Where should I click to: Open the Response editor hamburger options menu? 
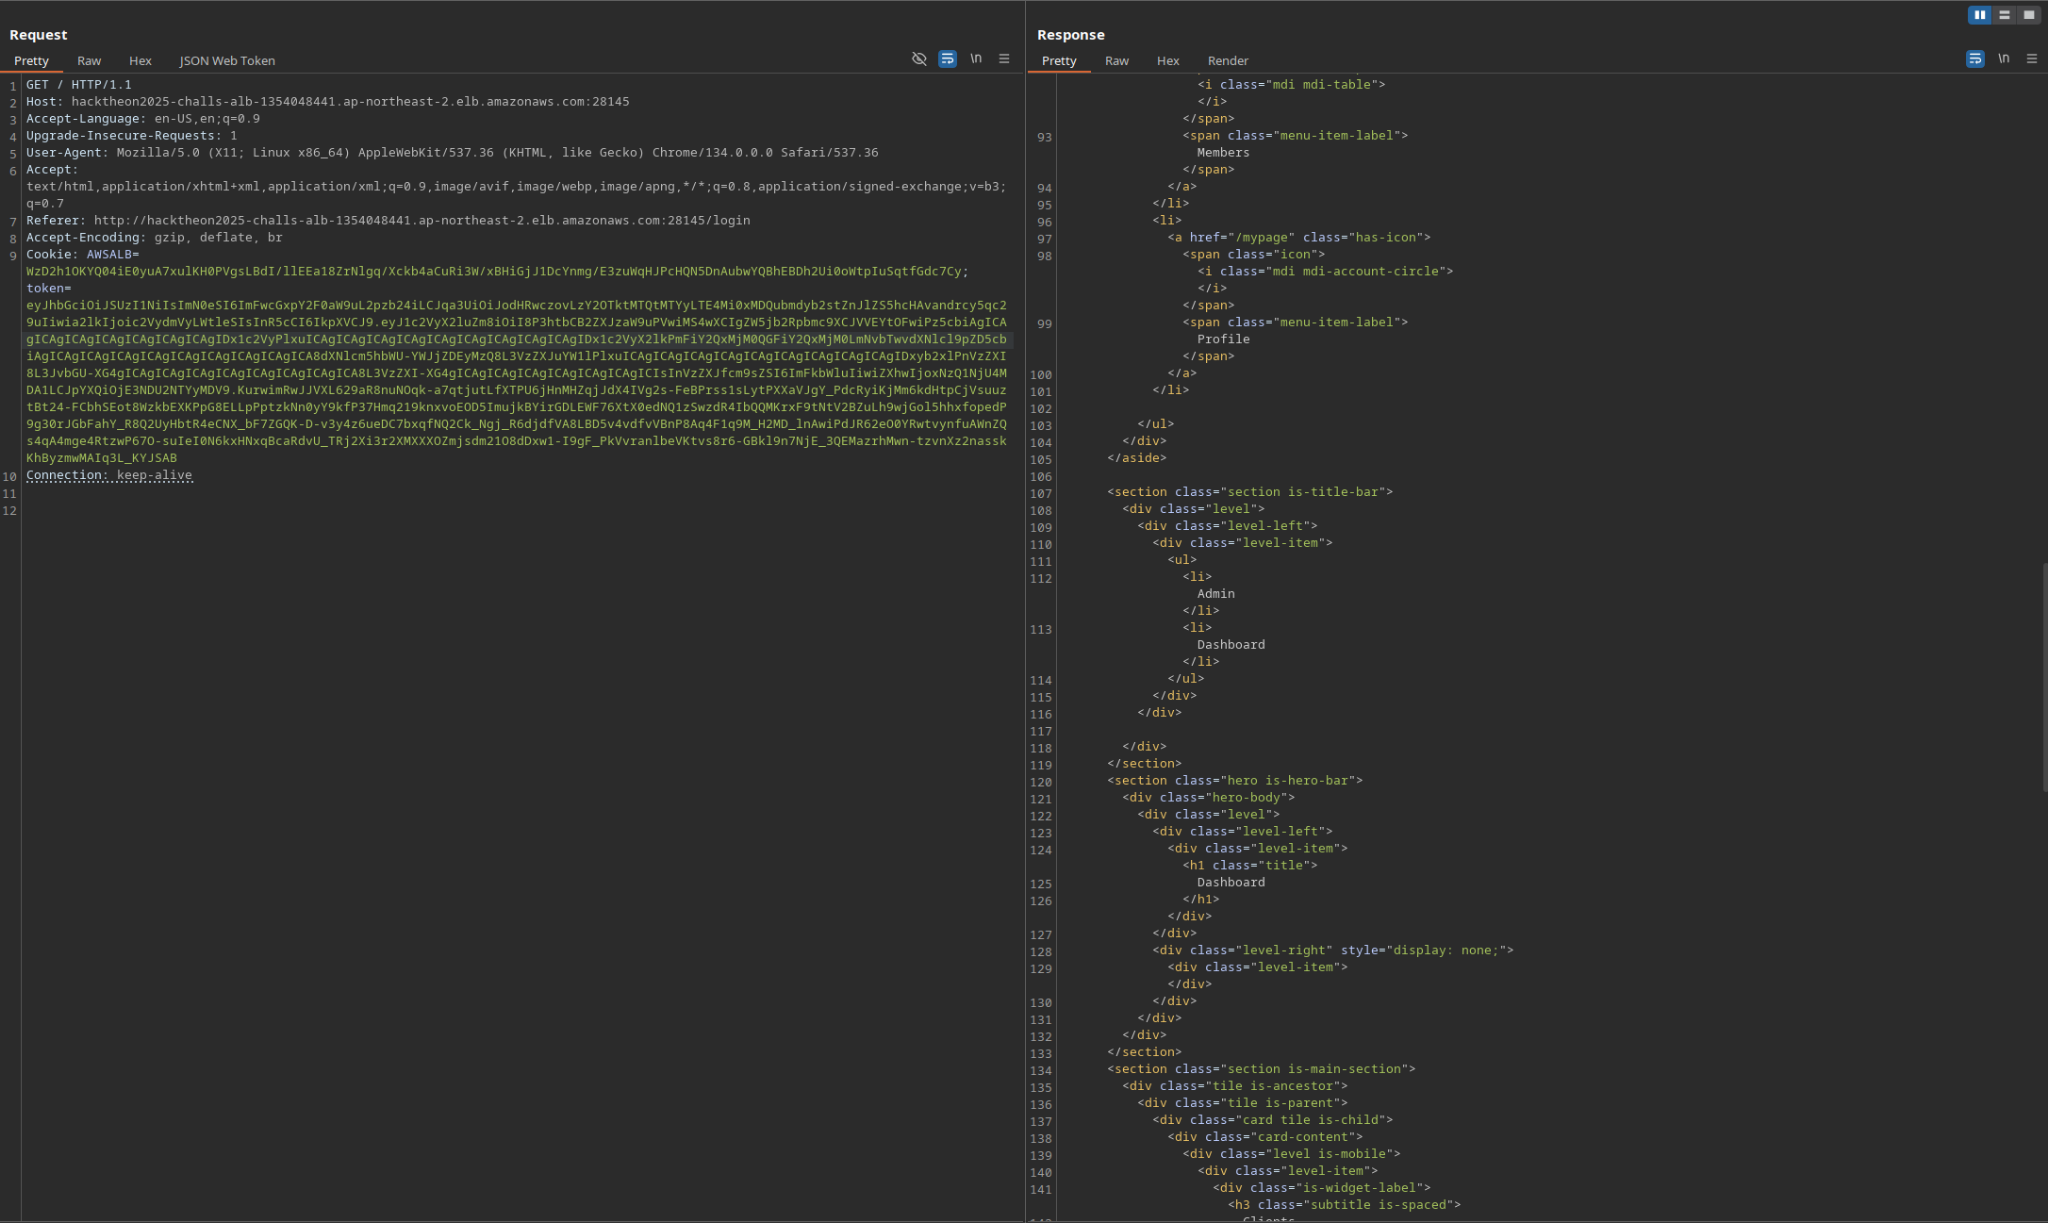(2033, 59)
